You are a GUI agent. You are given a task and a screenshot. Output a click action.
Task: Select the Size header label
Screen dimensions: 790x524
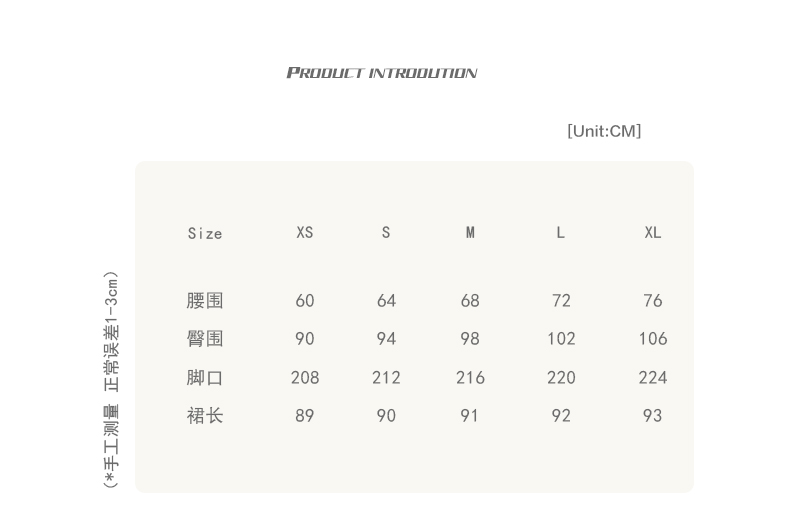click(x=205, y=234)
